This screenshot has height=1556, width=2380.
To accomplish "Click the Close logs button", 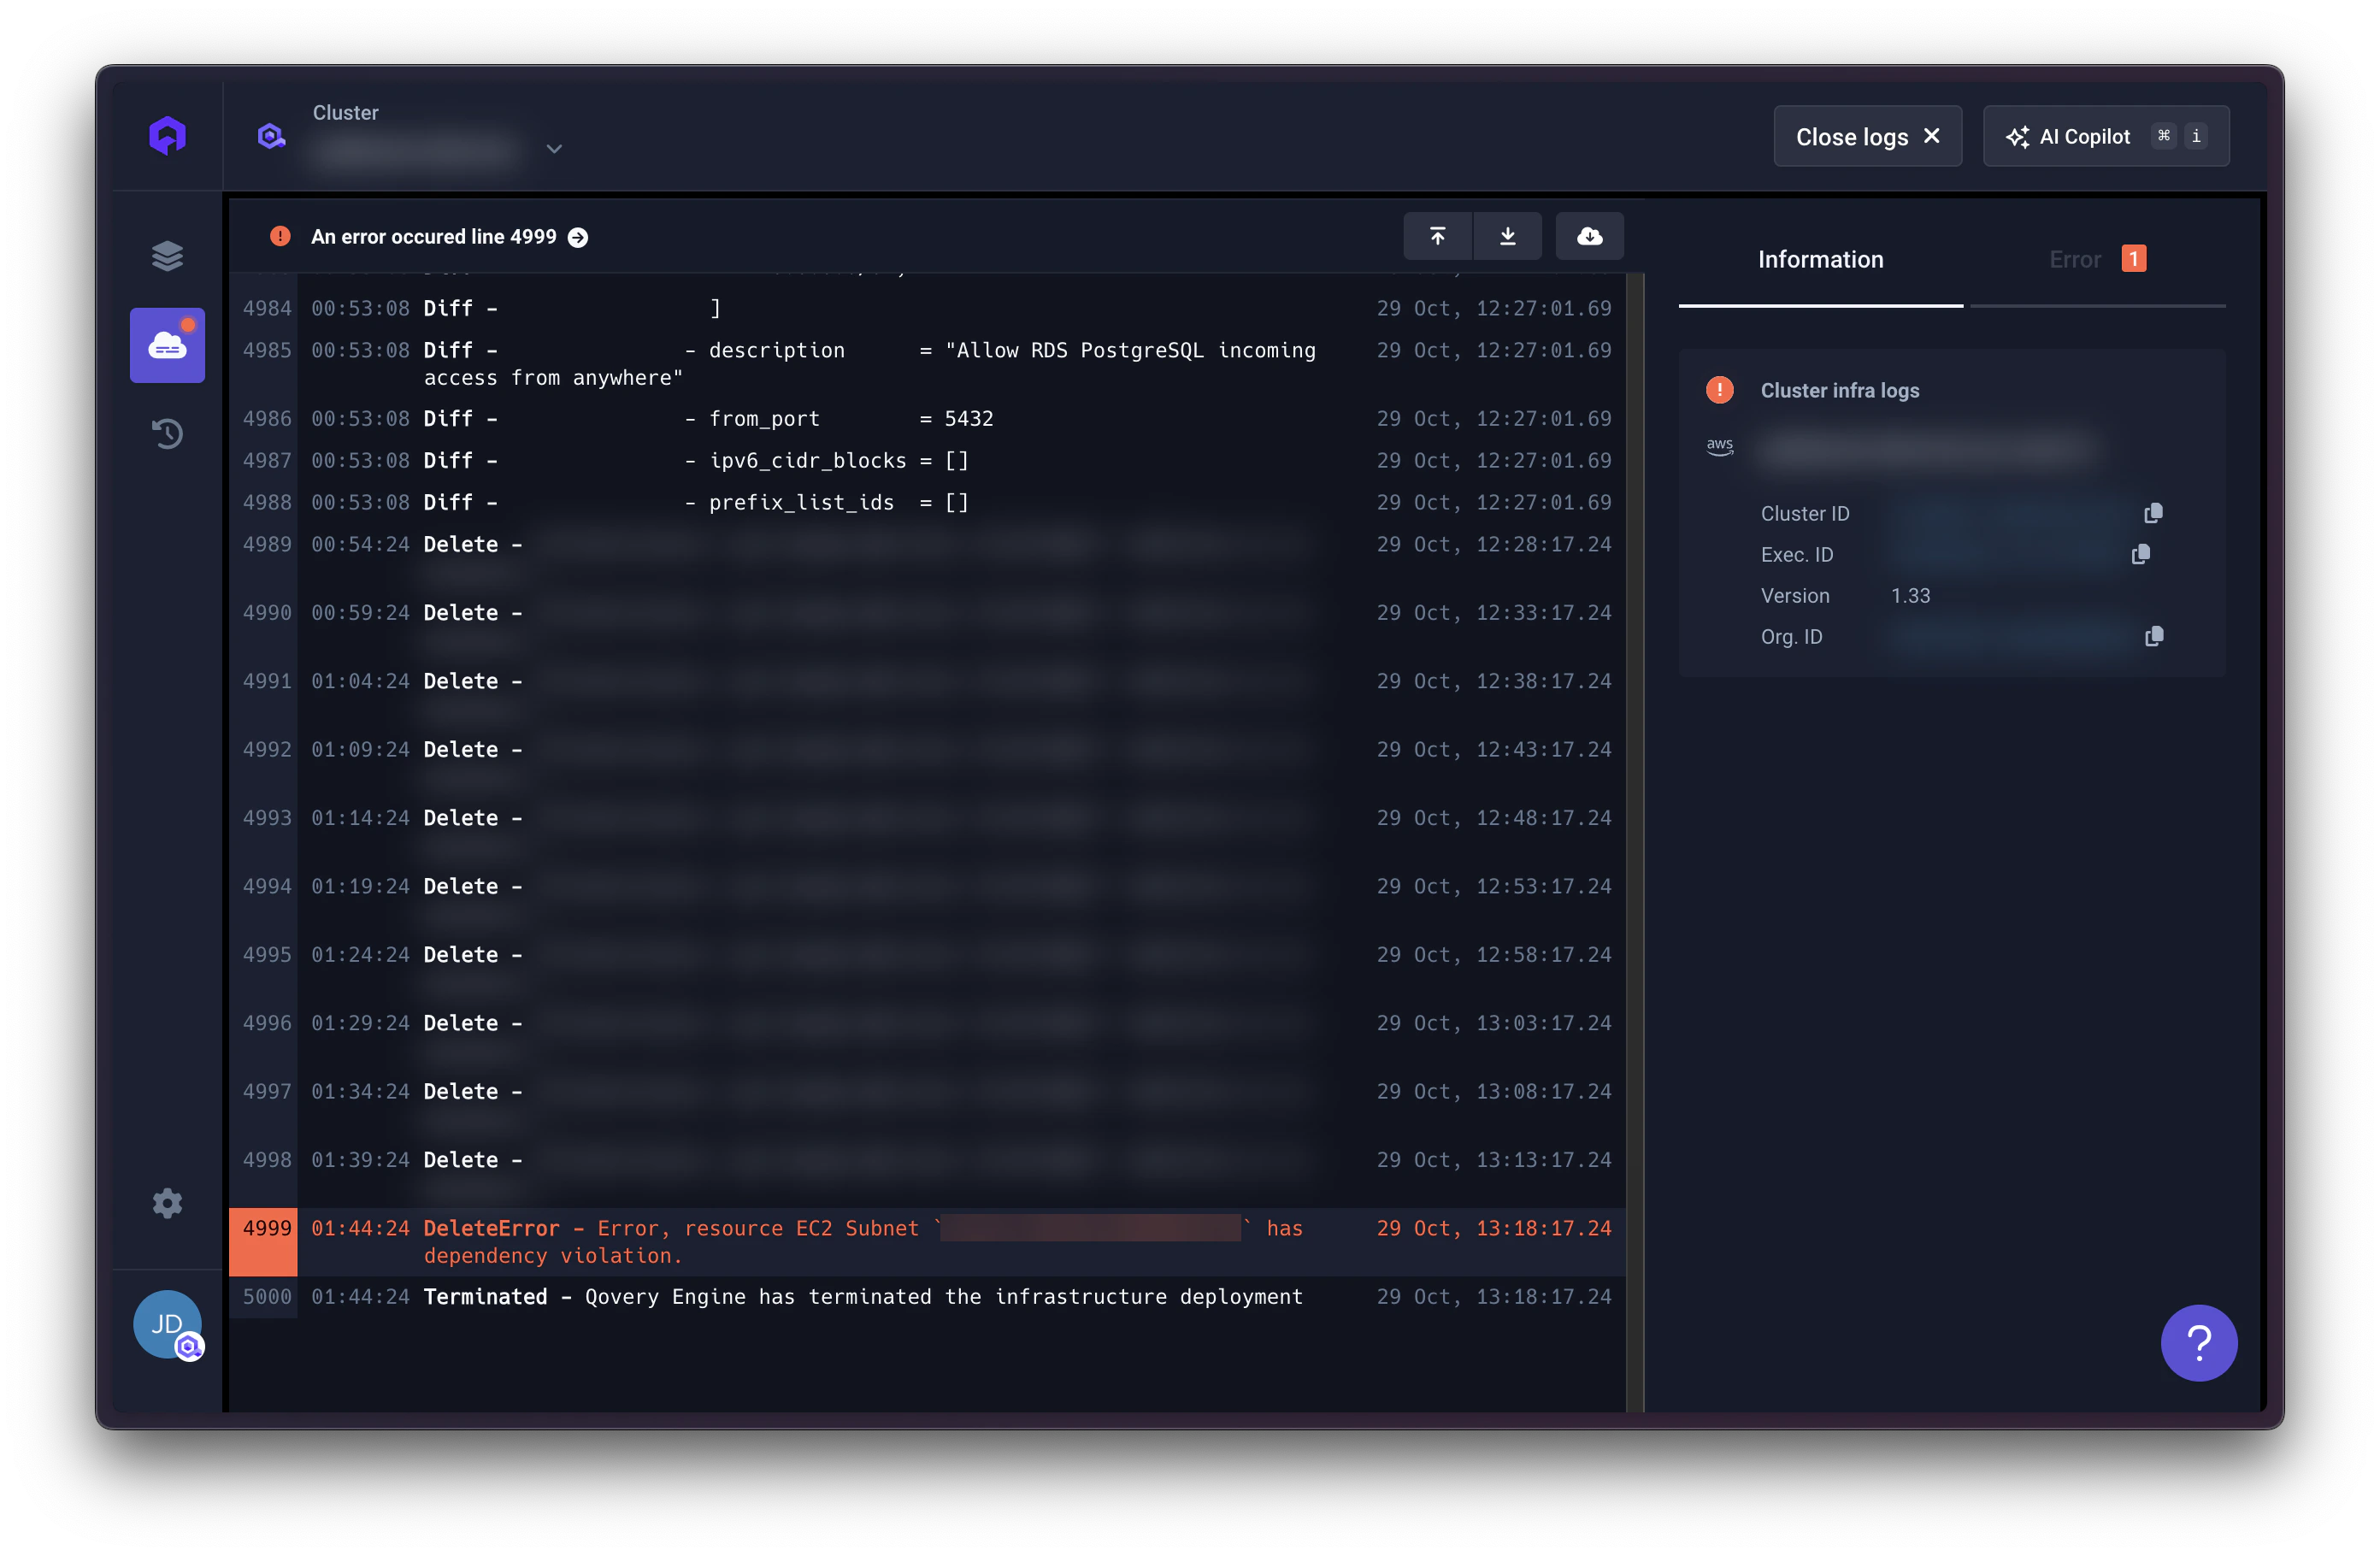I will [x=1866, y=135].
